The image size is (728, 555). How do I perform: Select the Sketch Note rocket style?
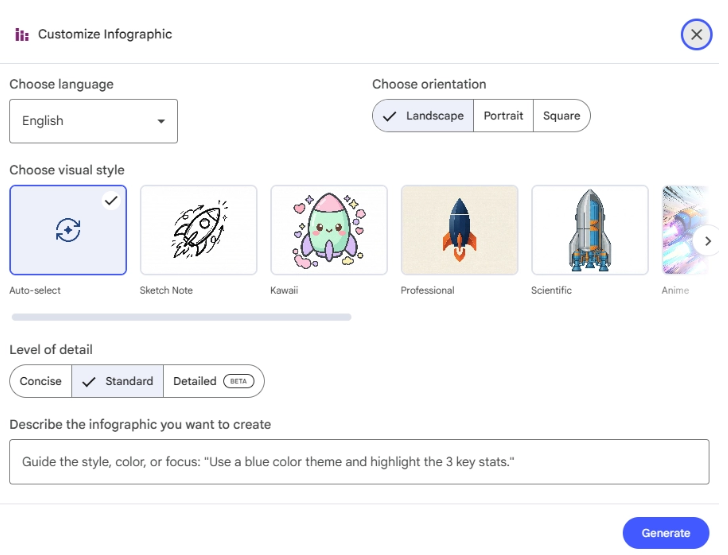198,230
